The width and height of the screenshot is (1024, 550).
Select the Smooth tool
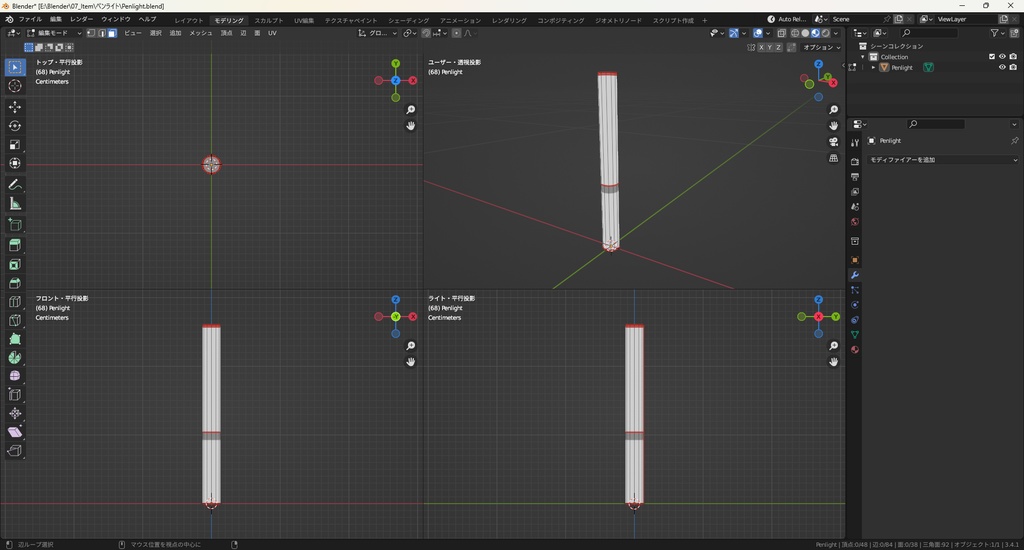coord(15,376)
